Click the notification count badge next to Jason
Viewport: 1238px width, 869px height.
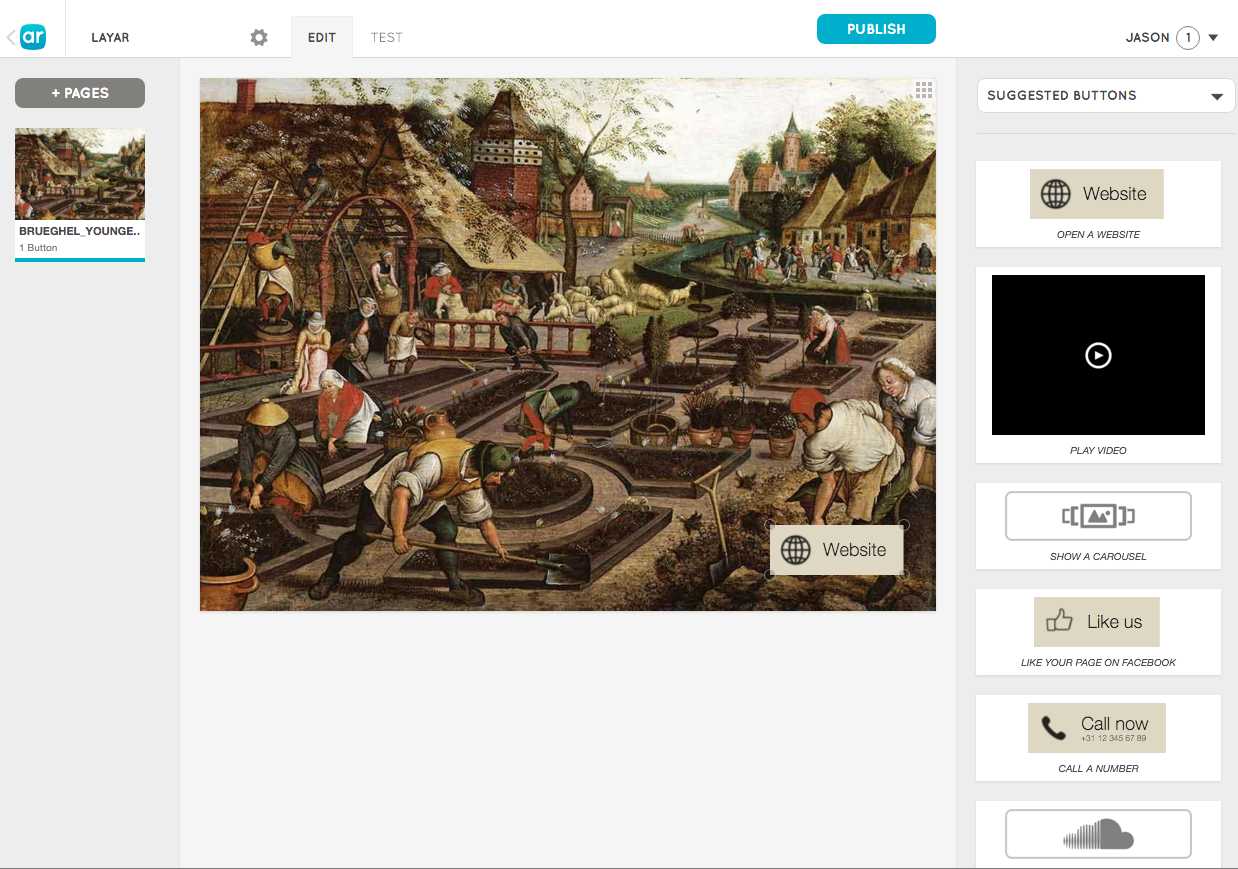click(x=1187, y=38)
